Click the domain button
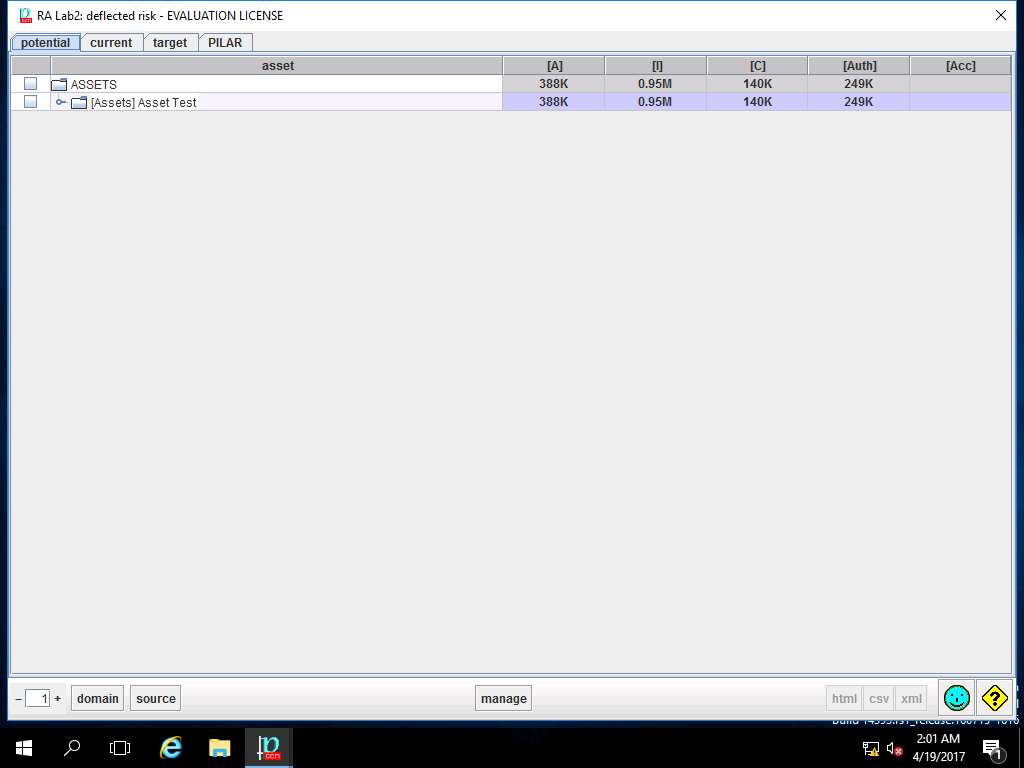 (97, 698)
